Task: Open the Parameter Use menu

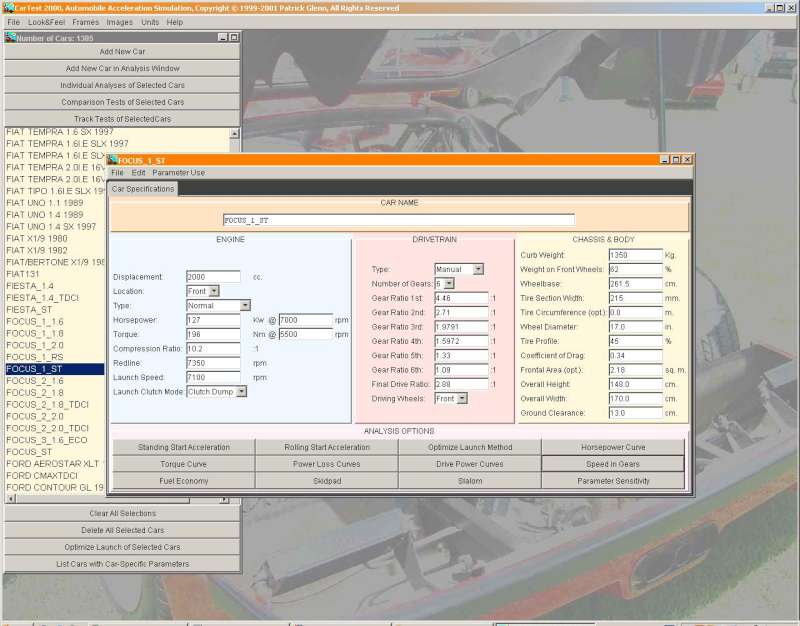Action: [x=178, y=173]
